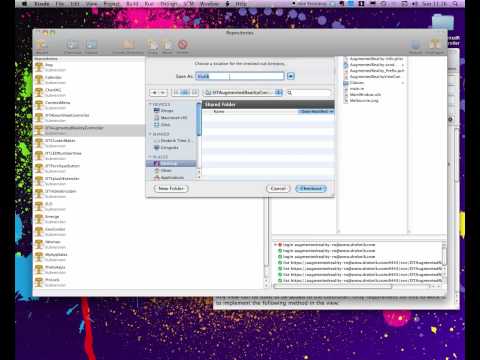Select AugmentedReality_Prefix.pch in file browser
The image size is (480, 360).
tap(374, 71)
